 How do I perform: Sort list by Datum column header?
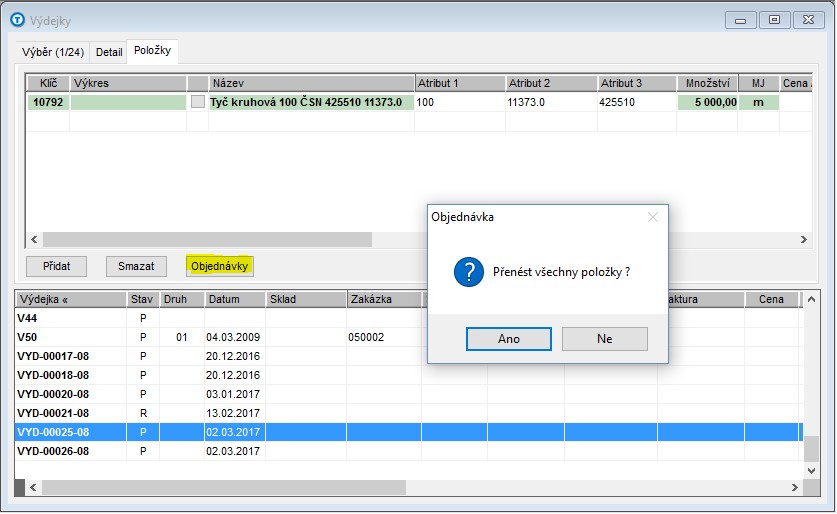point(233,299)
